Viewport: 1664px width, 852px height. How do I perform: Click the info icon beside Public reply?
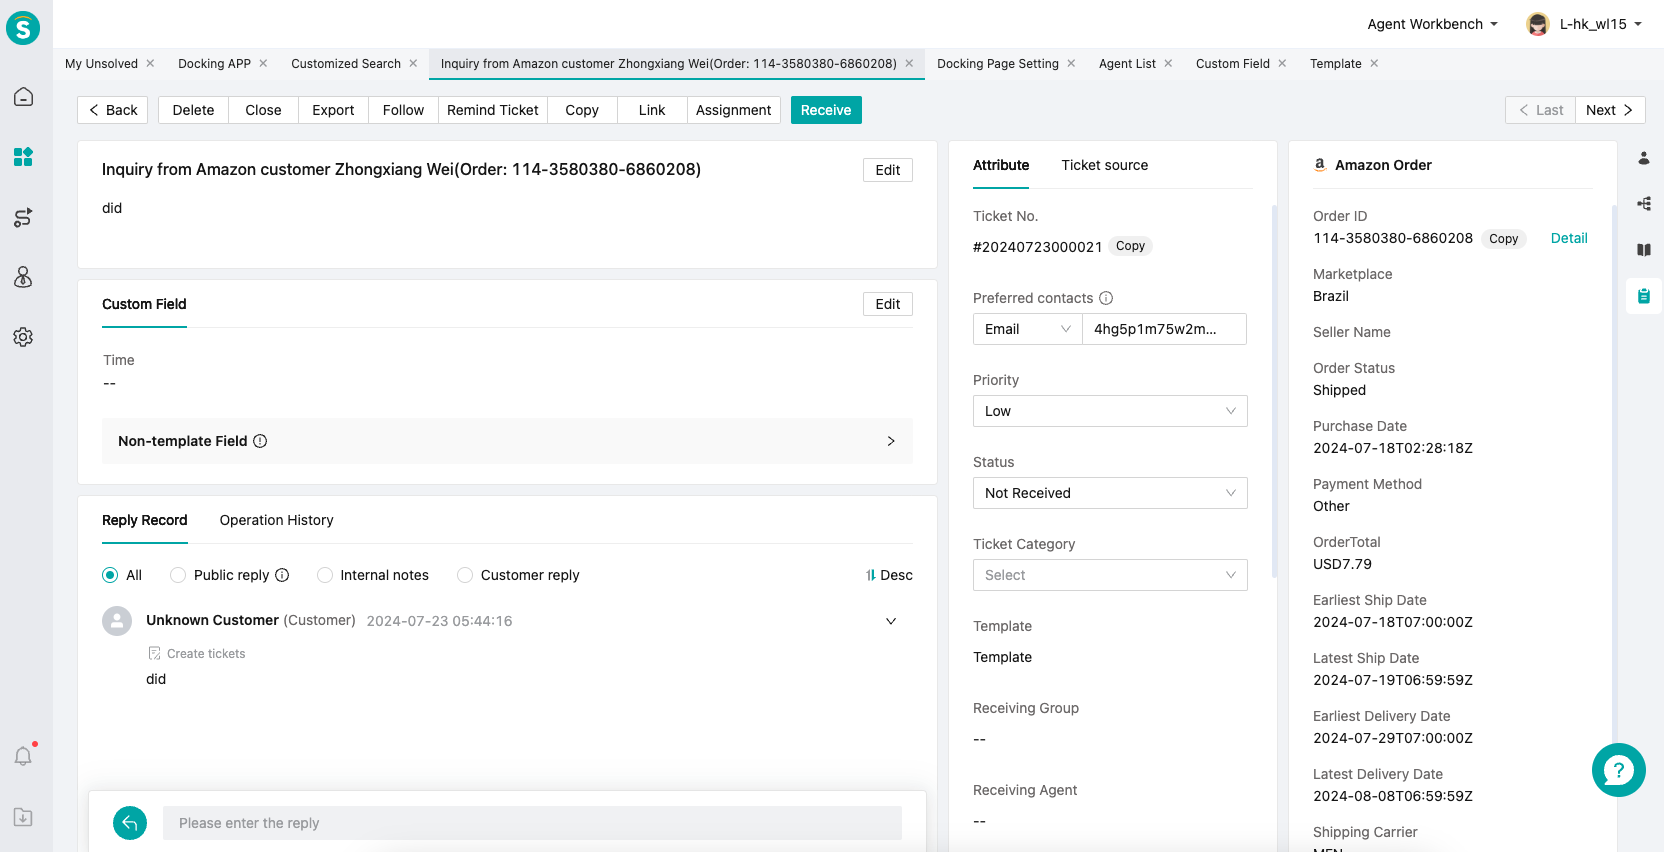282,575
